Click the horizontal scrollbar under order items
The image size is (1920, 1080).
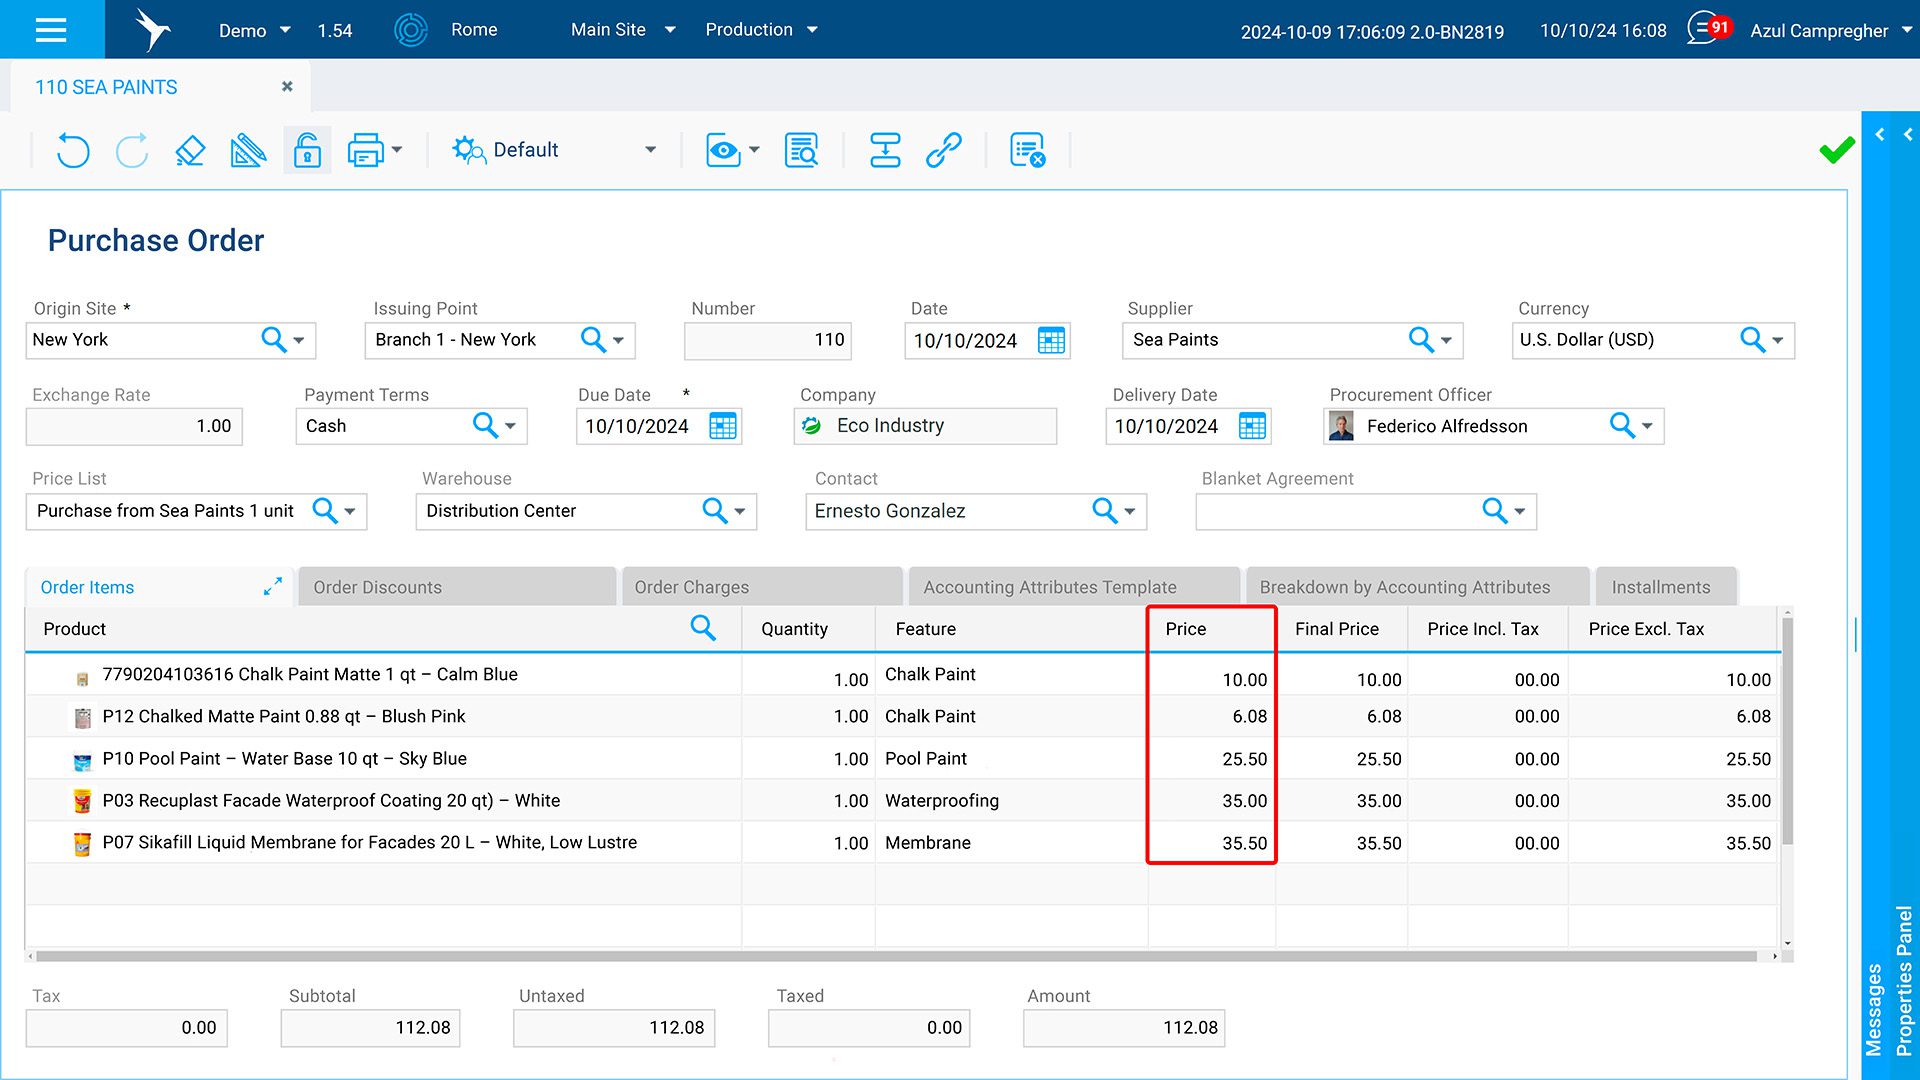(x=895, y=957)
